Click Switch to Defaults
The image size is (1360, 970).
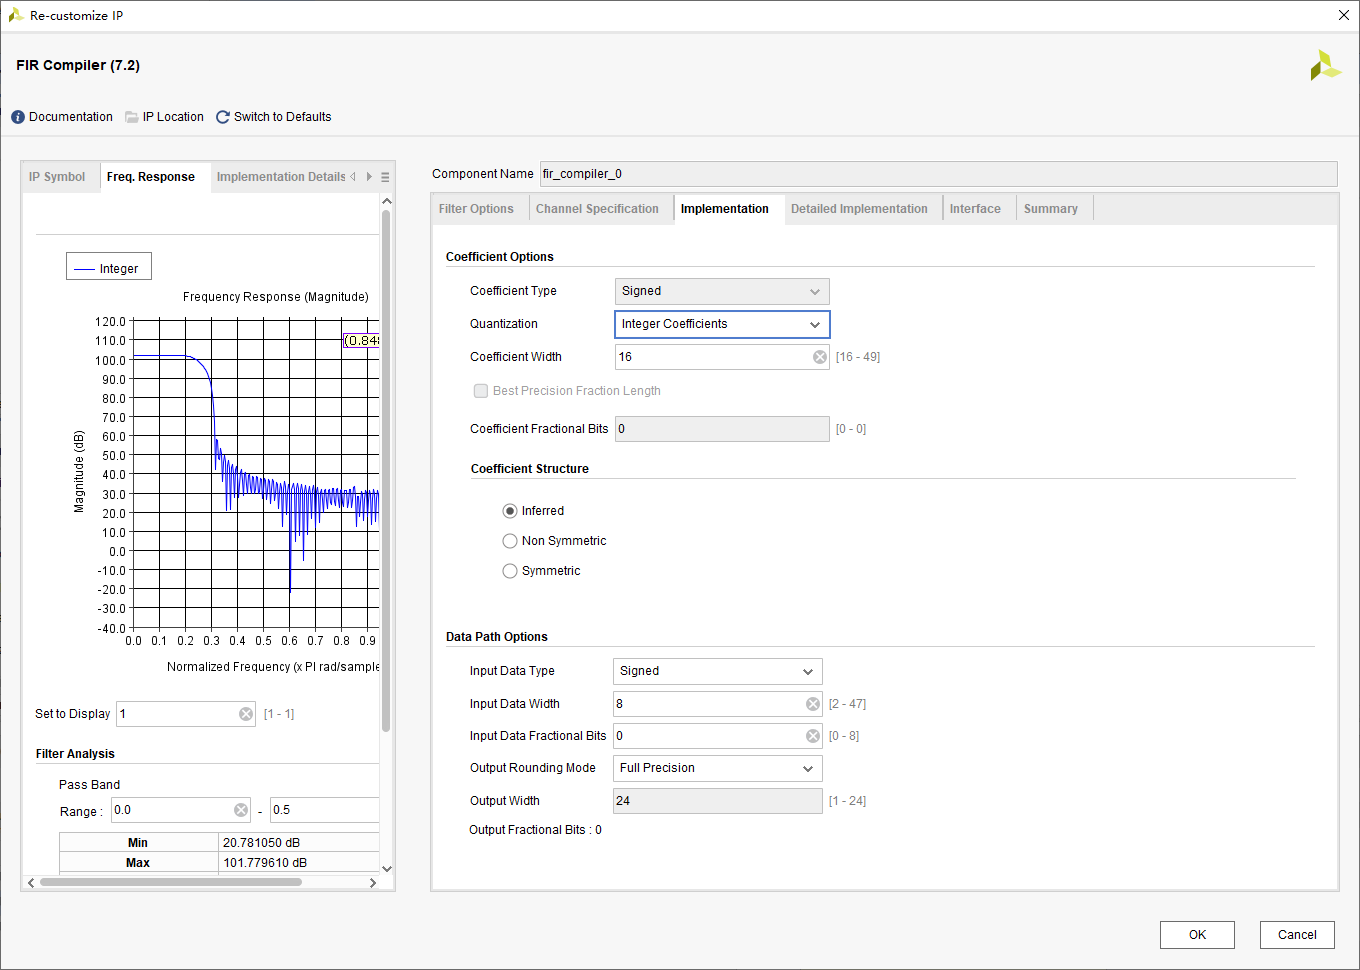(282, 117)
